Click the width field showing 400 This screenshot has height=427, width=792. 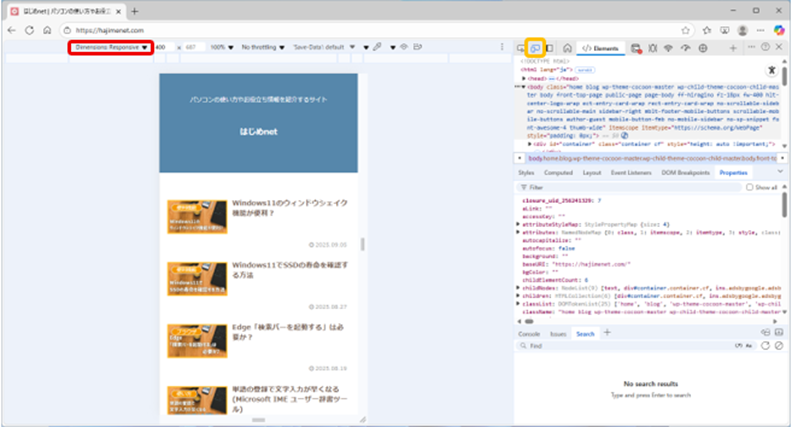(164, 48)
